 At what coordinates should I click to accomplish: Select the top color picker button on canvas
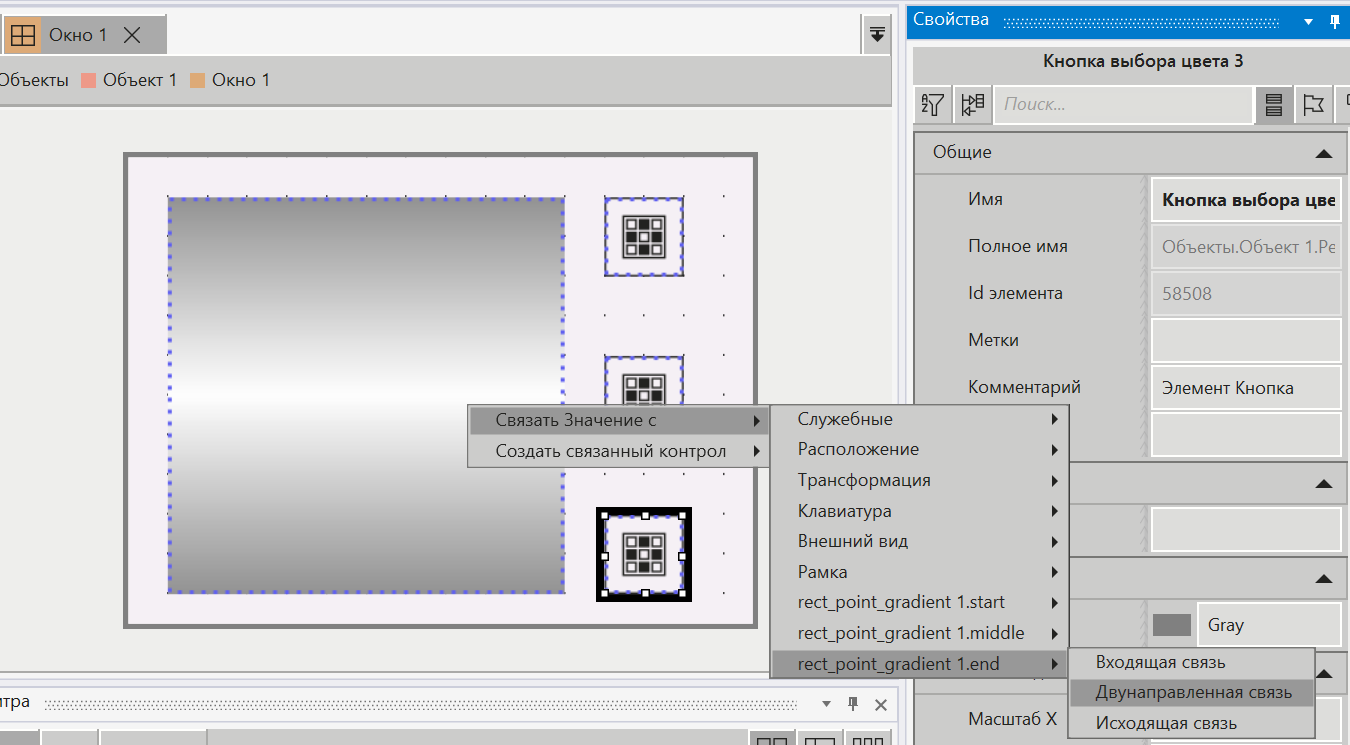644,236
